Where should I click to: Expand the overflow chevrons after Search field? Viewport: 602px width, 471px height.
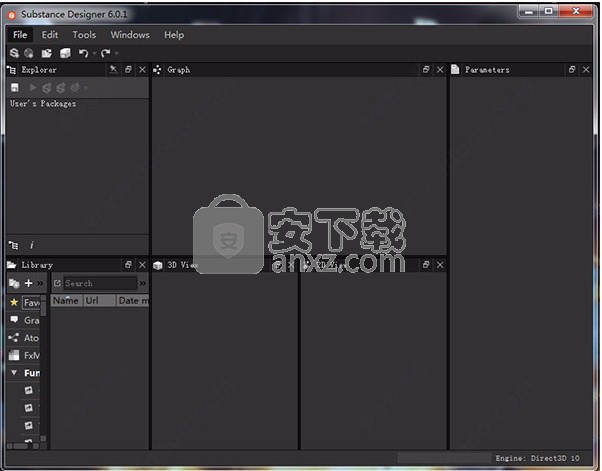(143, 284)
